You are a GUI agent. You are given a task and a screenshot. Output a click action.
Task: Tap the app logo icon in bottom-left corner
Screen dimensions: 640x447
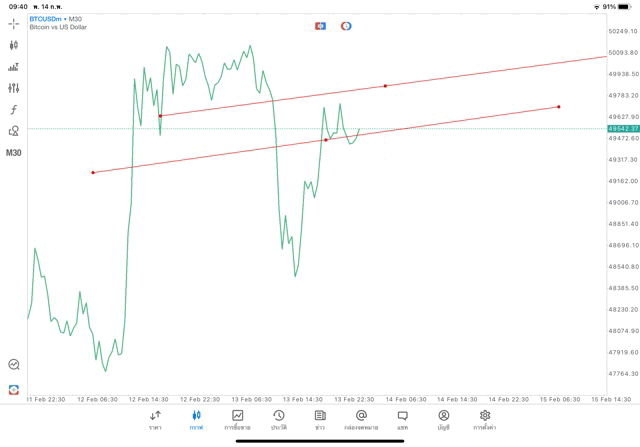tap(14, 389)
